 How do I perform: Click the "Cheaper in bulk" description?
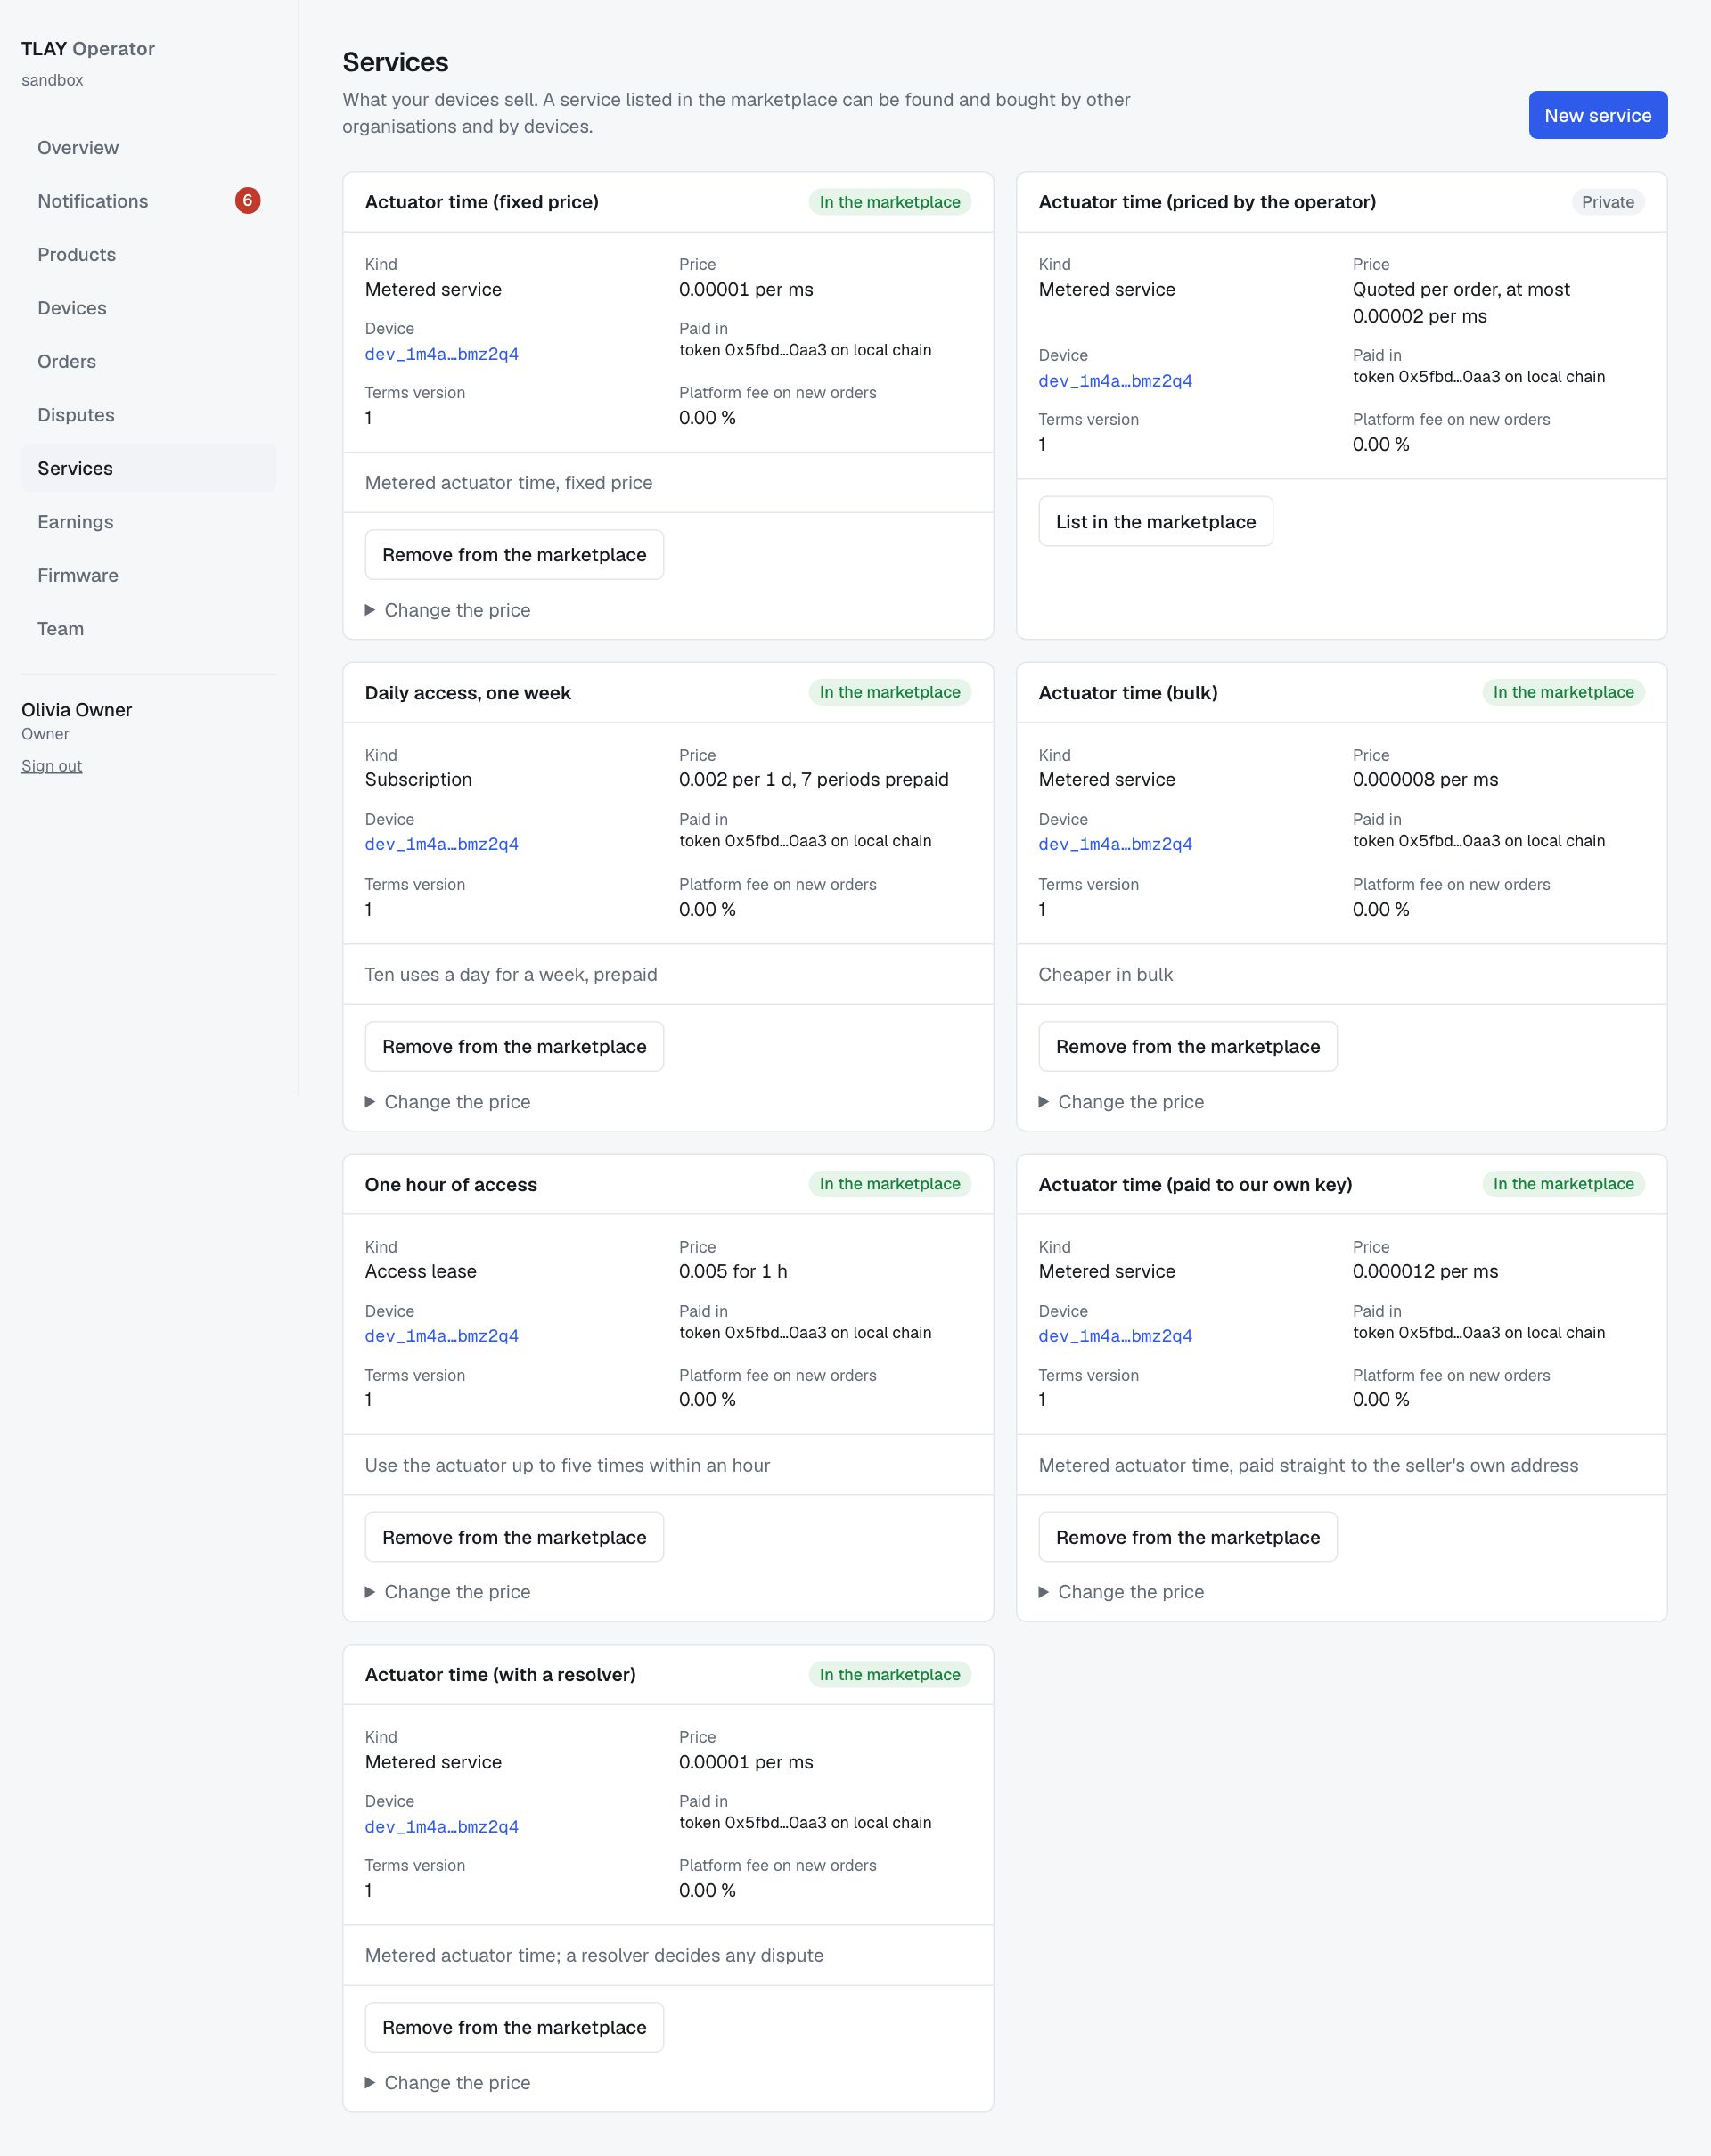pyautogui.click(x=1105, y=975)
